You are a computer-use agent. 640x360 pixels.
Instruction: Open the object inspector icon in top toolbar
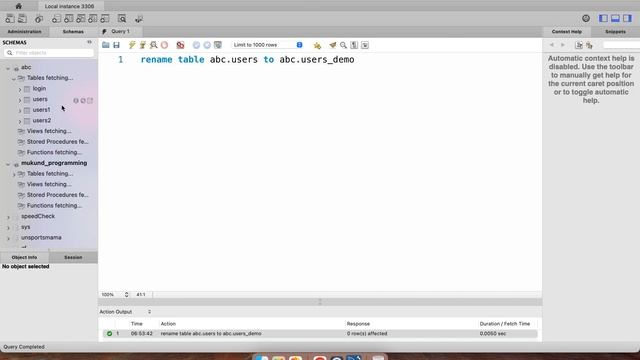[x=39, y=19]
